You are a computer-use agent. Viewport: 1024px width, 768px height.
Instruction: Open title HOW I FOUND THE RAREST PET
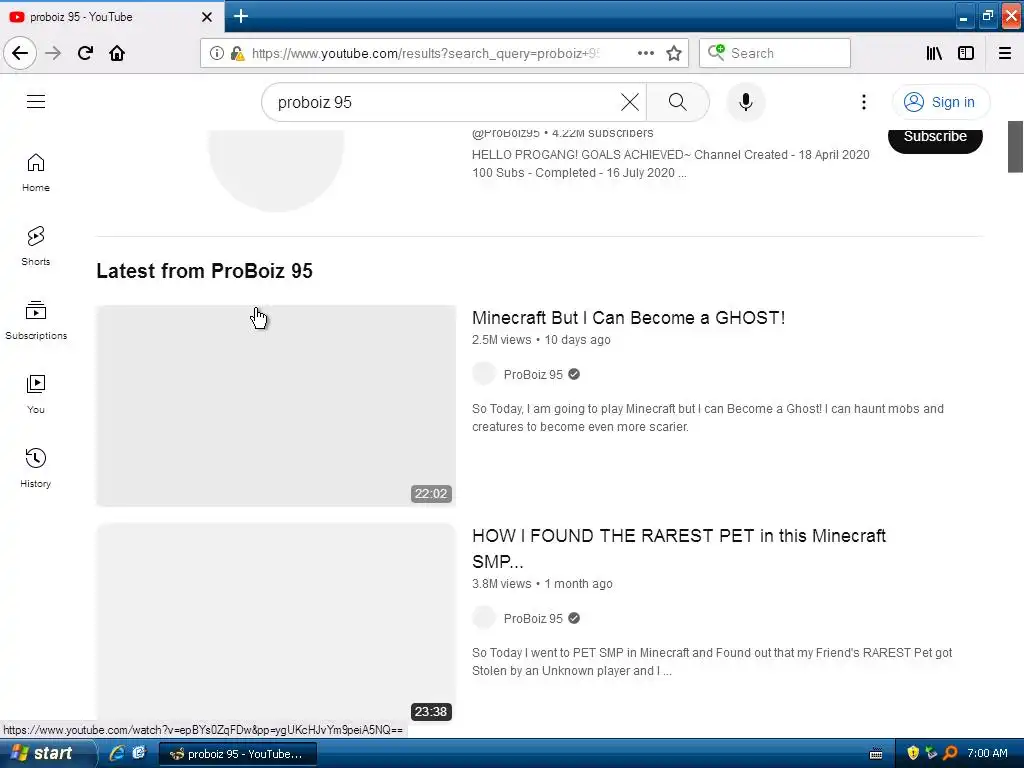679,549
